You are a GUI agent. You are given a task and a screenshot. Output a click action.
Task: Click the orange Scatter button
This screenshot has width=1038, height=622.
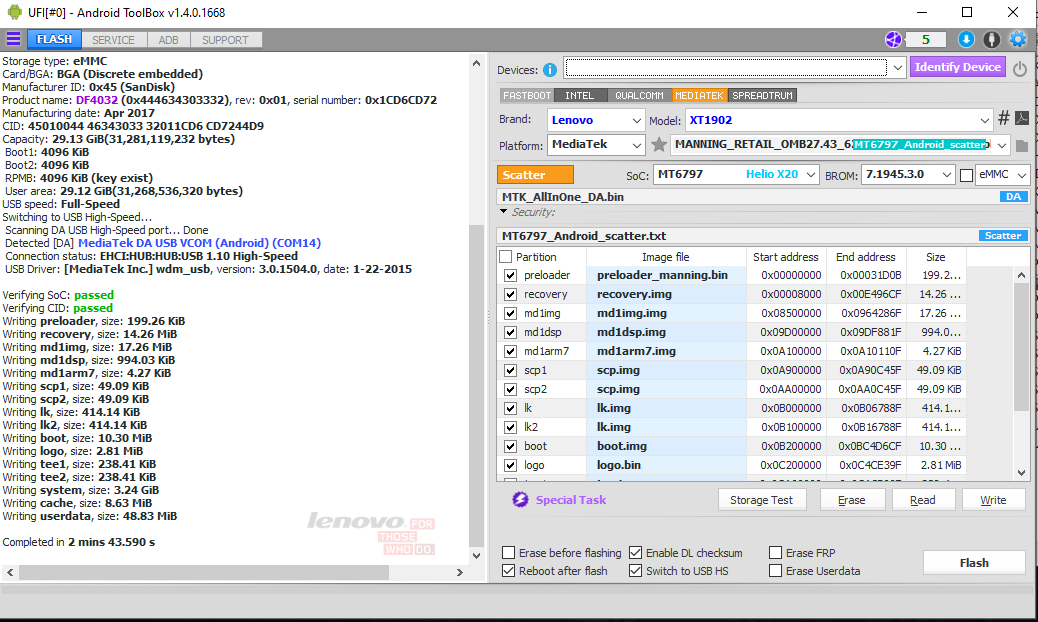tap(535, 175)
